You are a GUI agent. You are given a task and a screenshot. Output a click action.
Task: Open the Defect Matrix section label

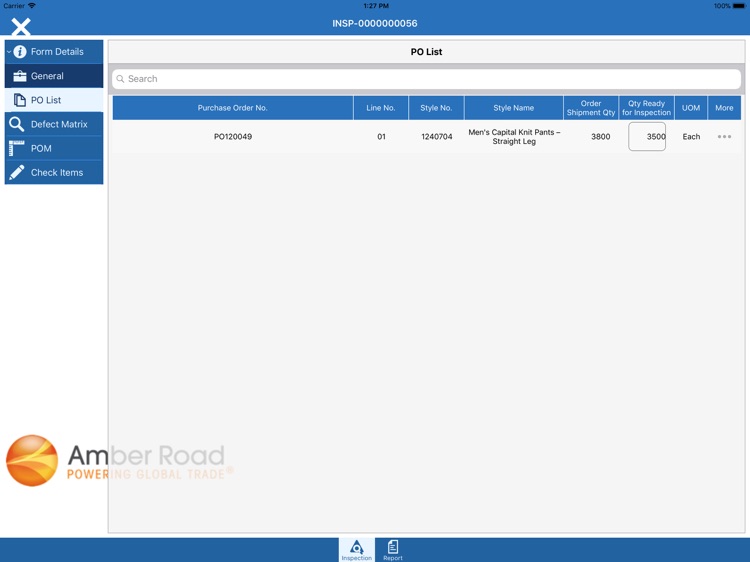pyautogui.click(x=59, y=124)
